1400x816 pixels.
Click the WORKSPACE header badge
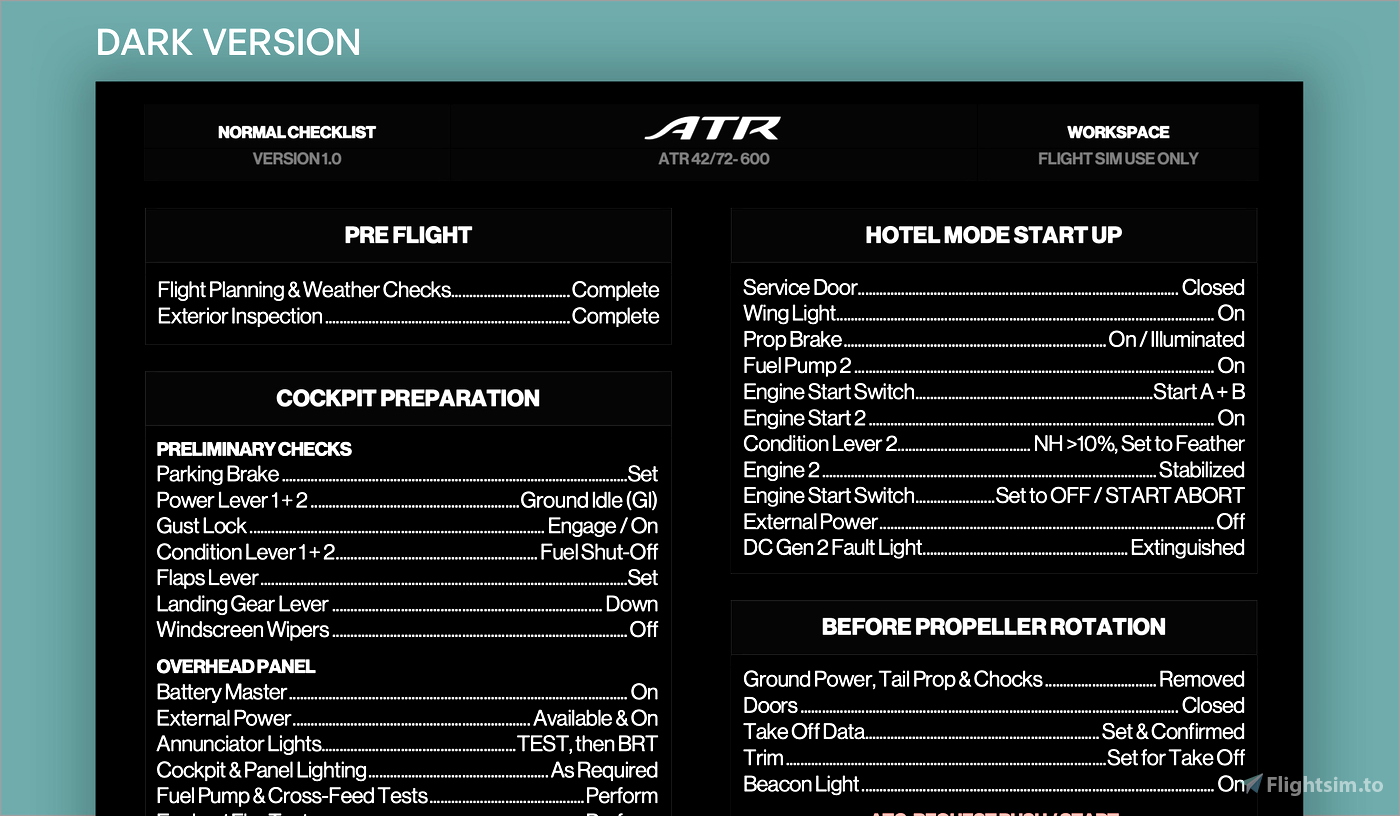[1117, 131]
